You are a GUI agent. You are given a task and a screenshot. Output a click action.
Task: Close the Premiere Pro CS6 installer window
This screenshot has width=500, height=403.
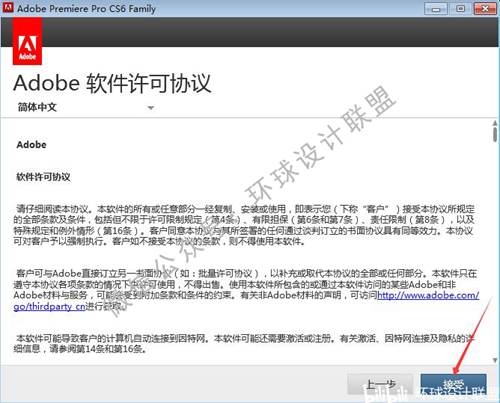[x=485, y=8]
